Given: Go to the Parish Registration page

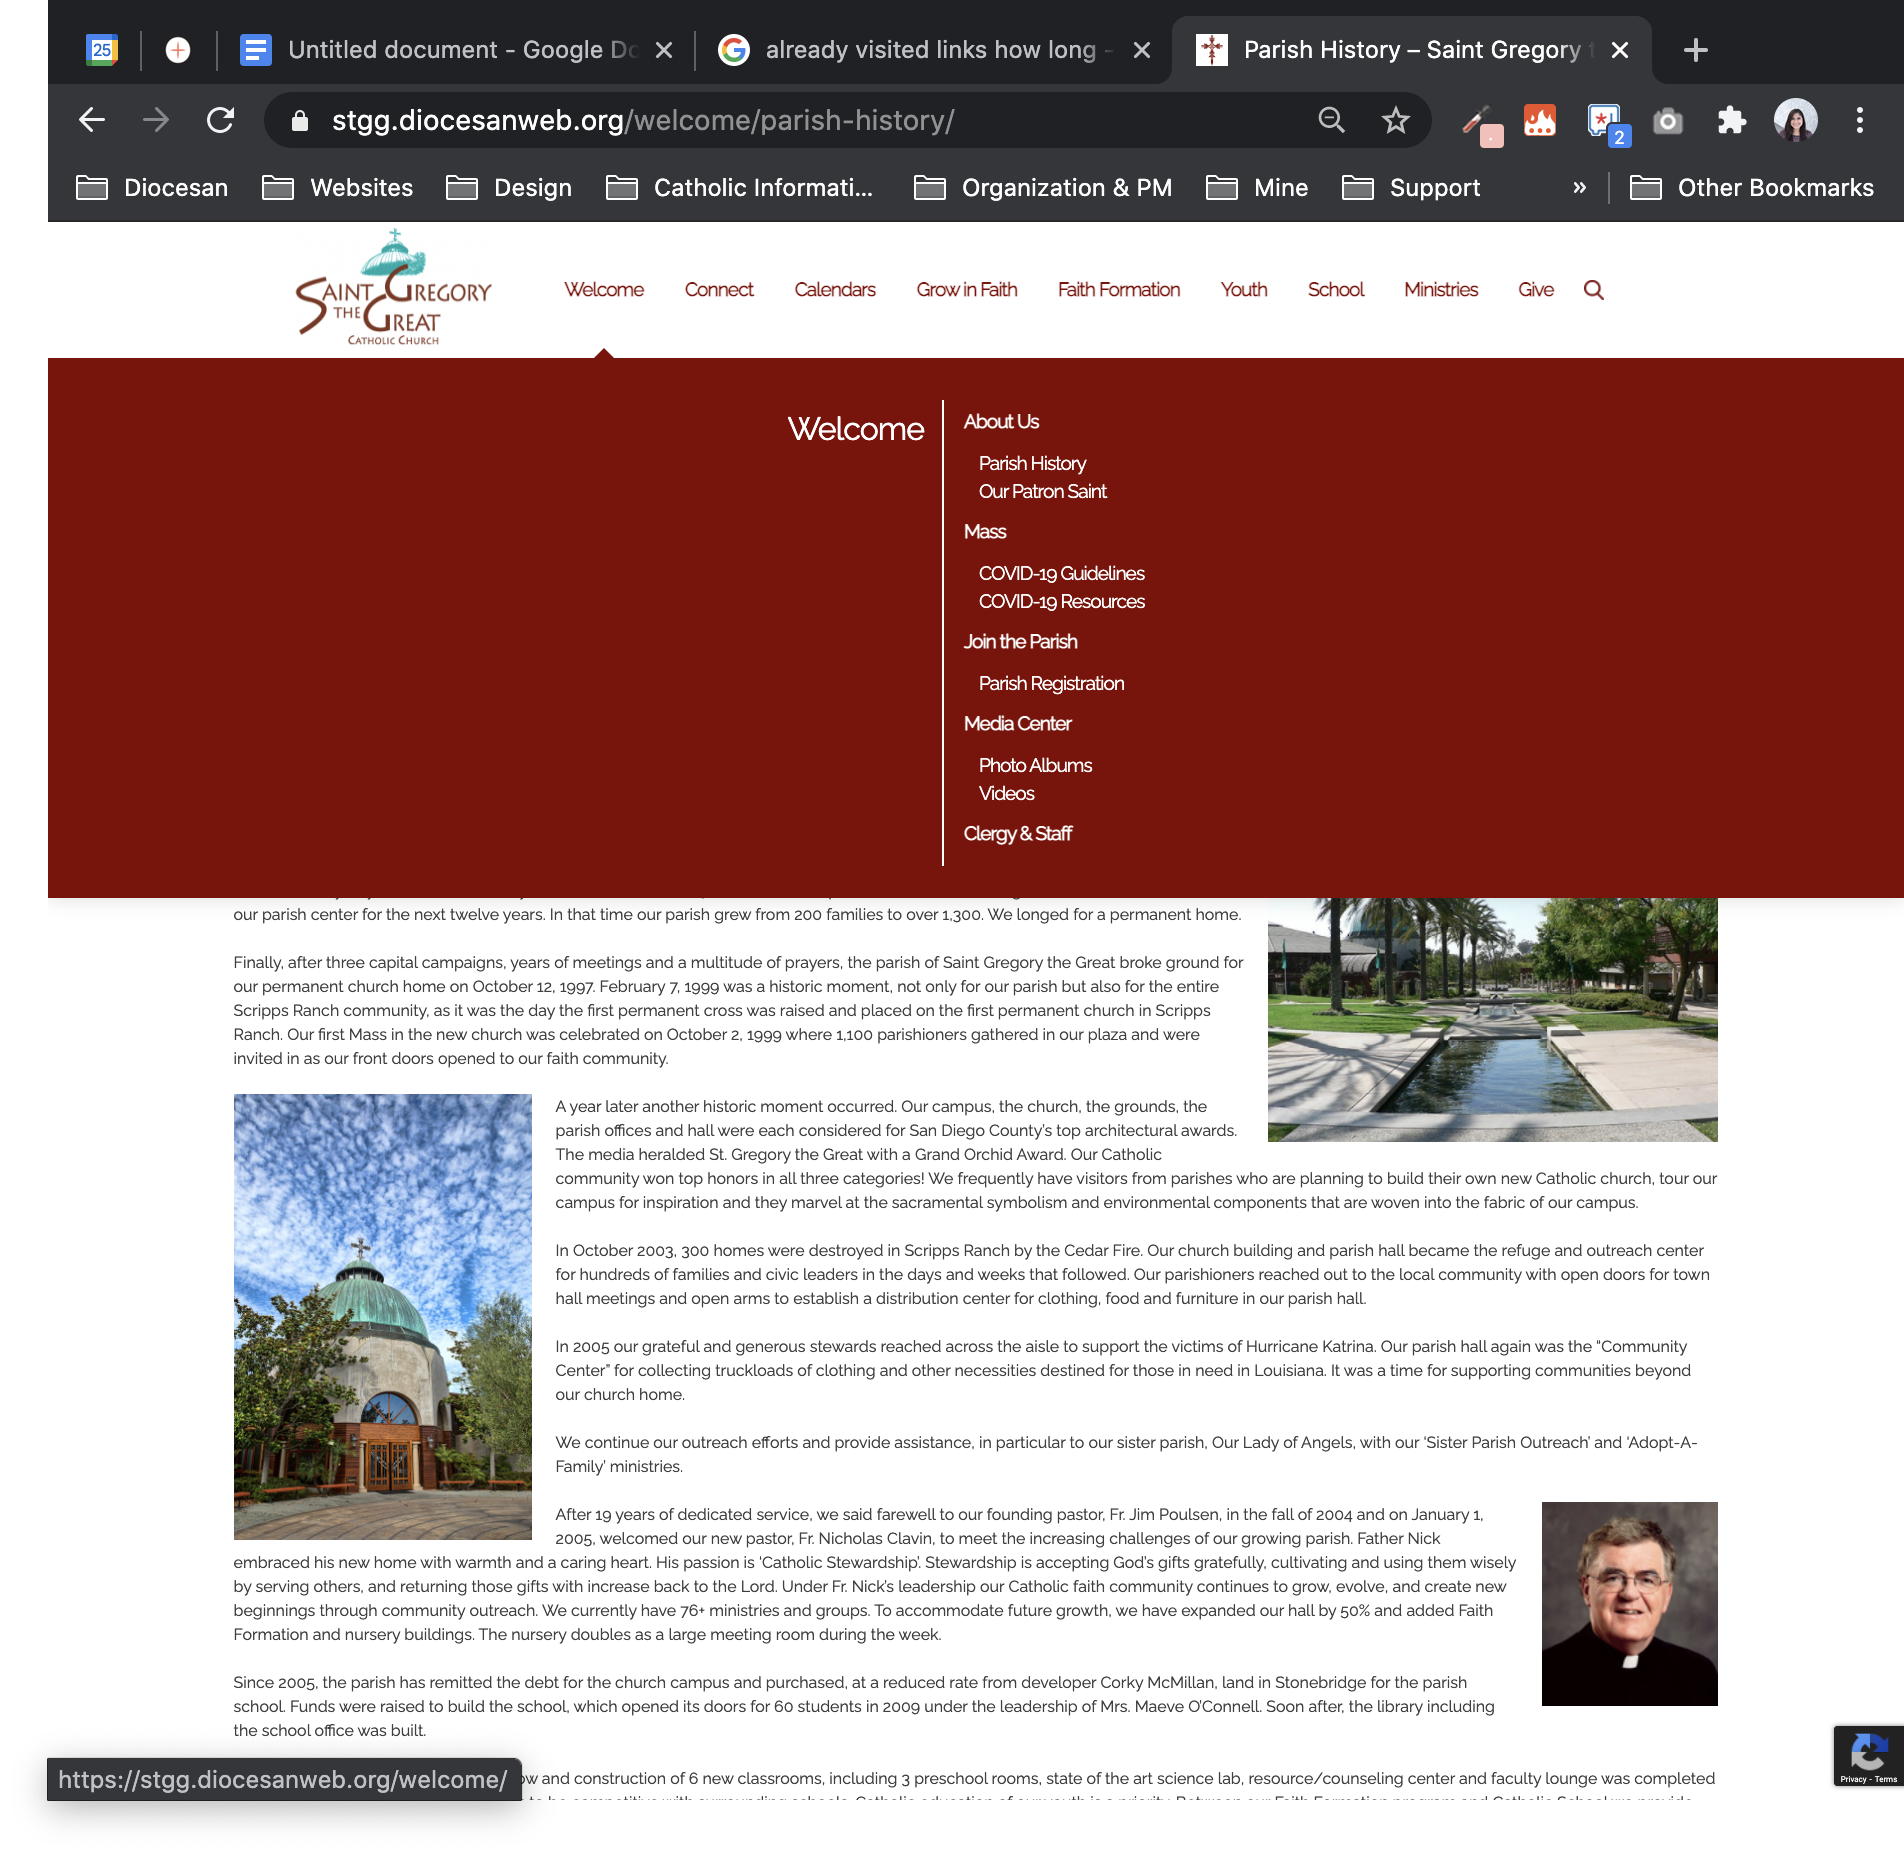Looking at the screenshot, I should (1051, 684).
